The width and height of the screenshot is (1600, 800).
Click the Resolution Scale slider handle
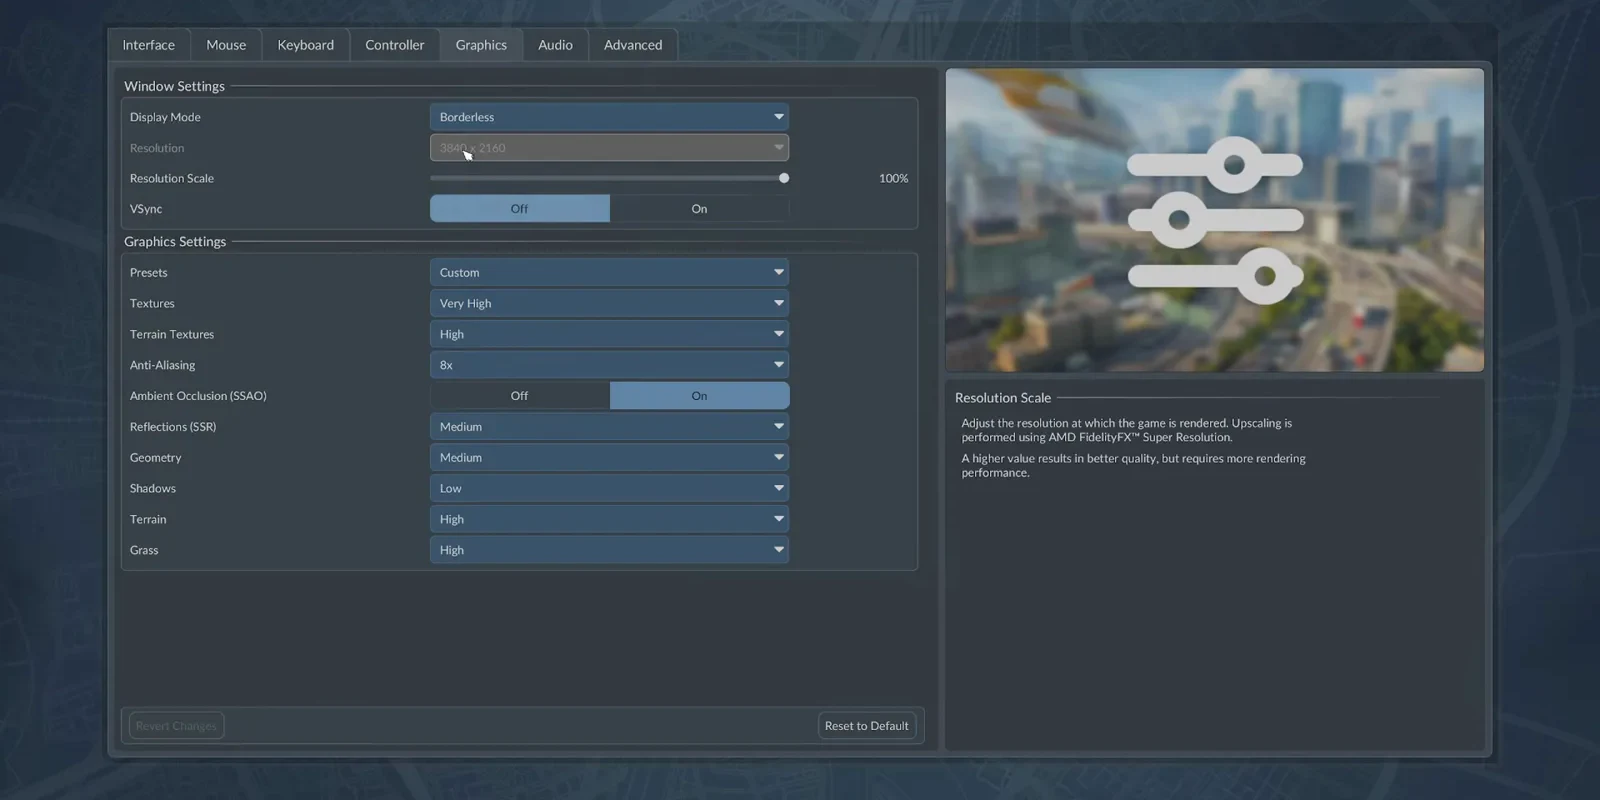coord(784,178)
